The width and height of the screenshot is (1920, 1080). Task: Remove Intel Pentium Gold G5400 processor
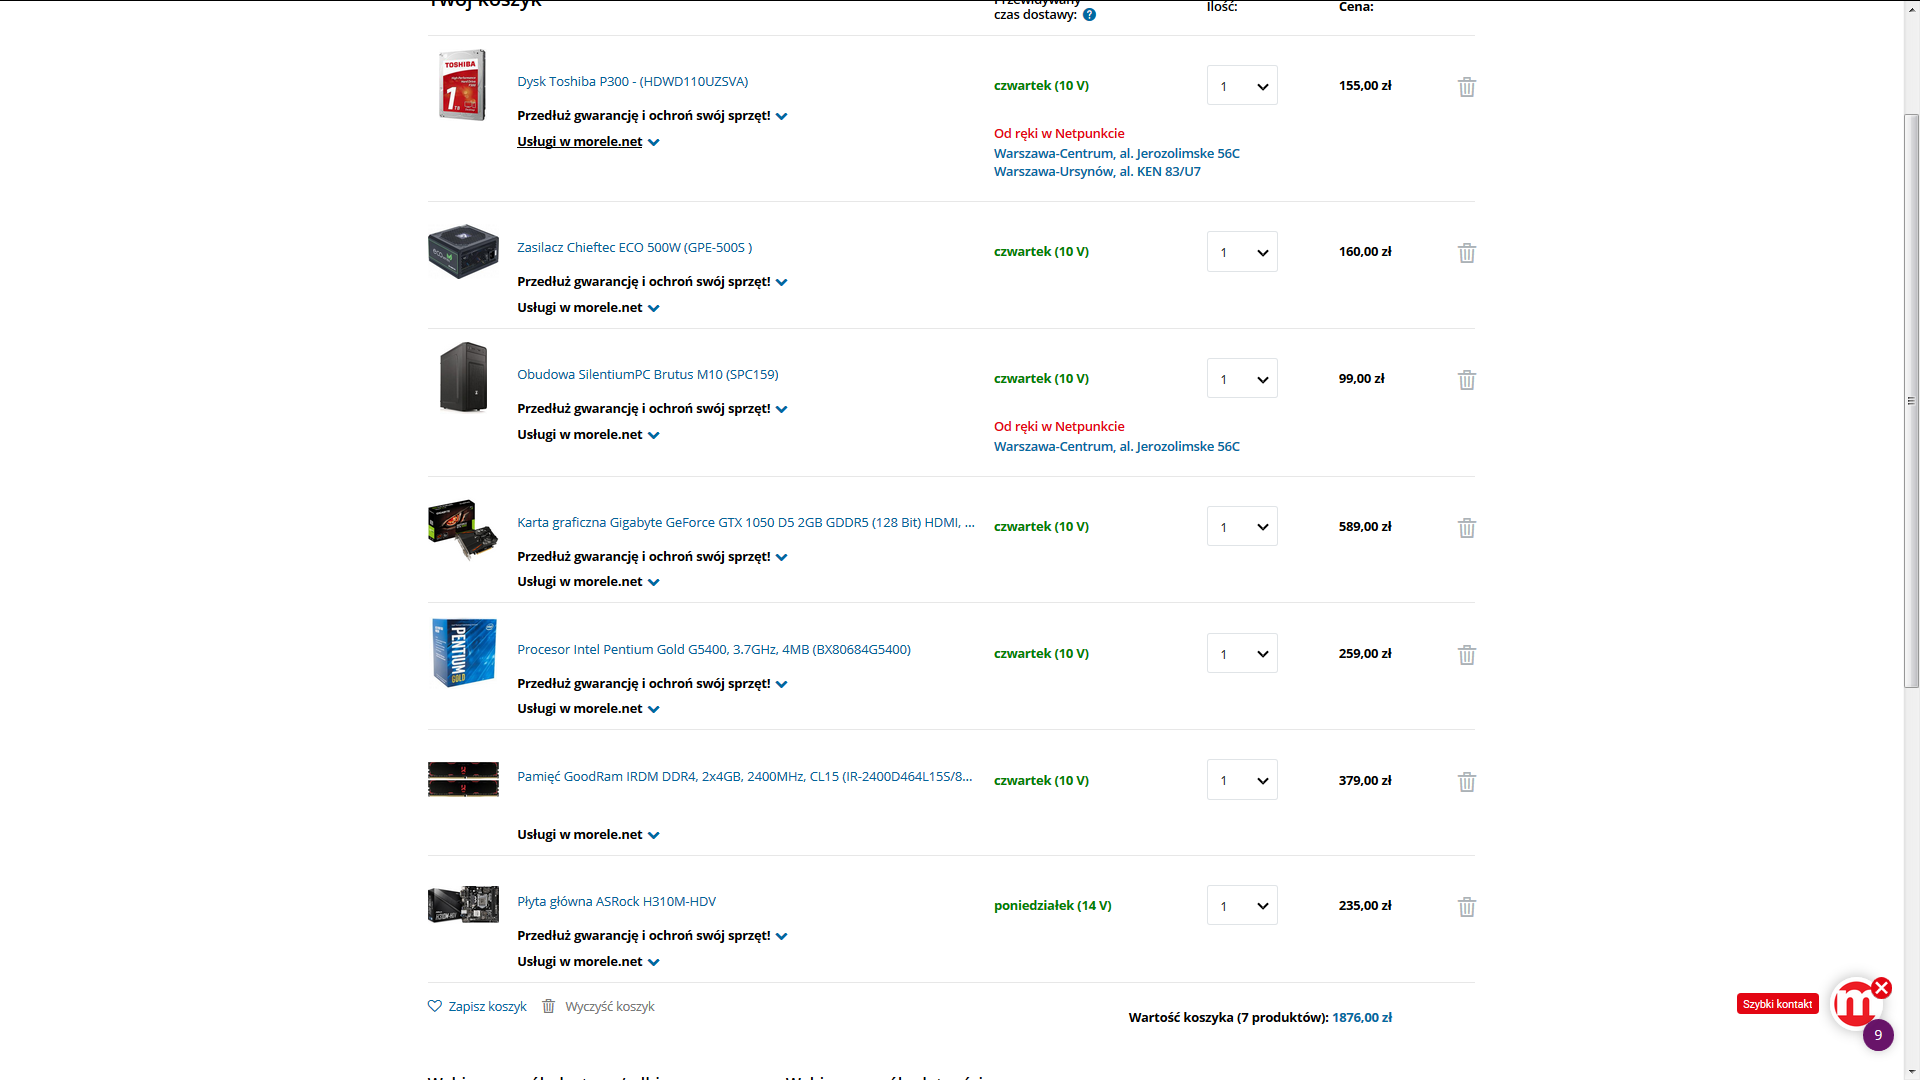point(1467,655)
